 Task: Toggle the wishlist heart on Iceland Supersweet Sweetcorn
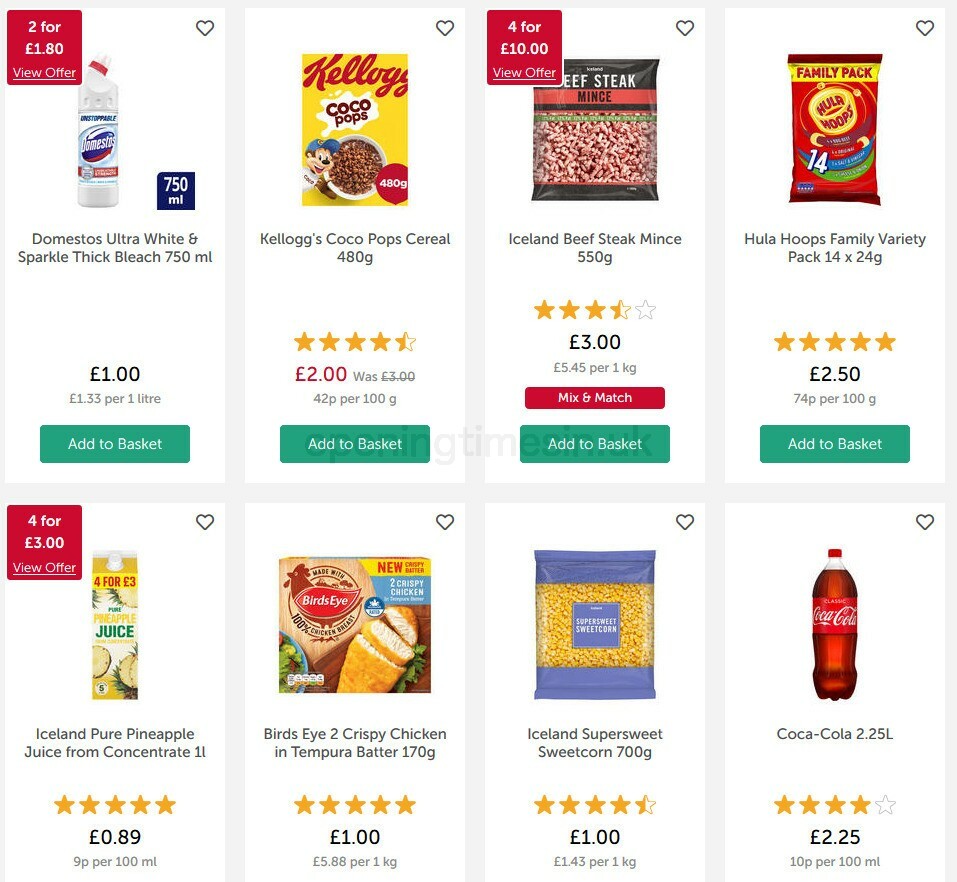(685, 522)
